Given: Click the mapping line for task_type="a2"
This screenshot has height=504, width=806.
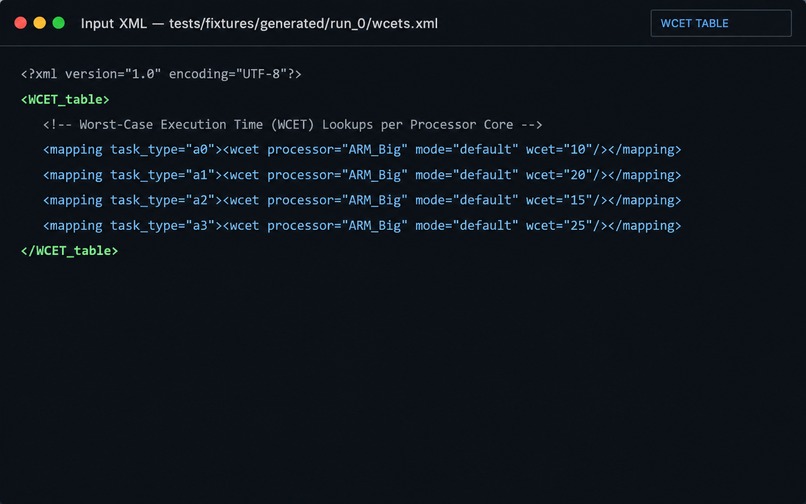Looking at the screenshot, I should [362, 200].
